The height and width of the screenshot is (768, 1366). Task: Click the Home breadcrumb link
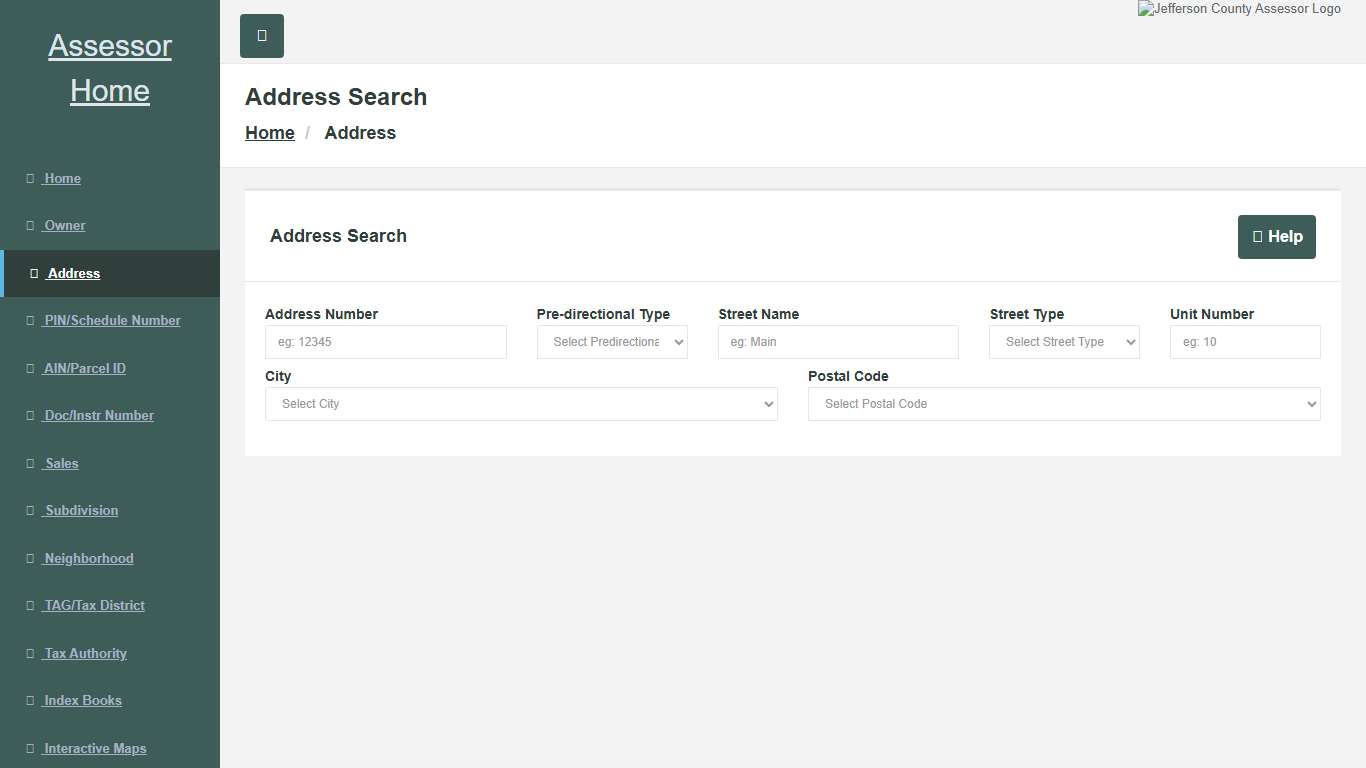click(269, 132)
